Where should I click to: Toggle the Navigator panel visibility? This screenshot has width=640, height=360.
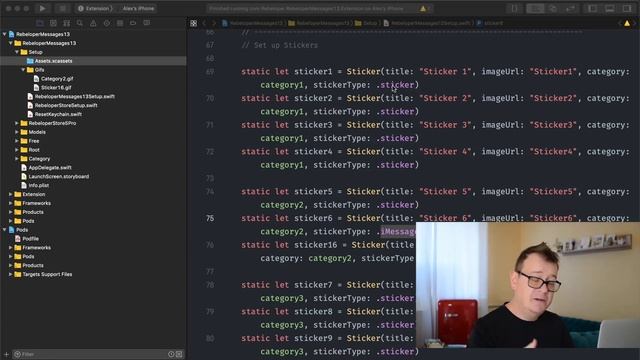click(x=592, y=8)
